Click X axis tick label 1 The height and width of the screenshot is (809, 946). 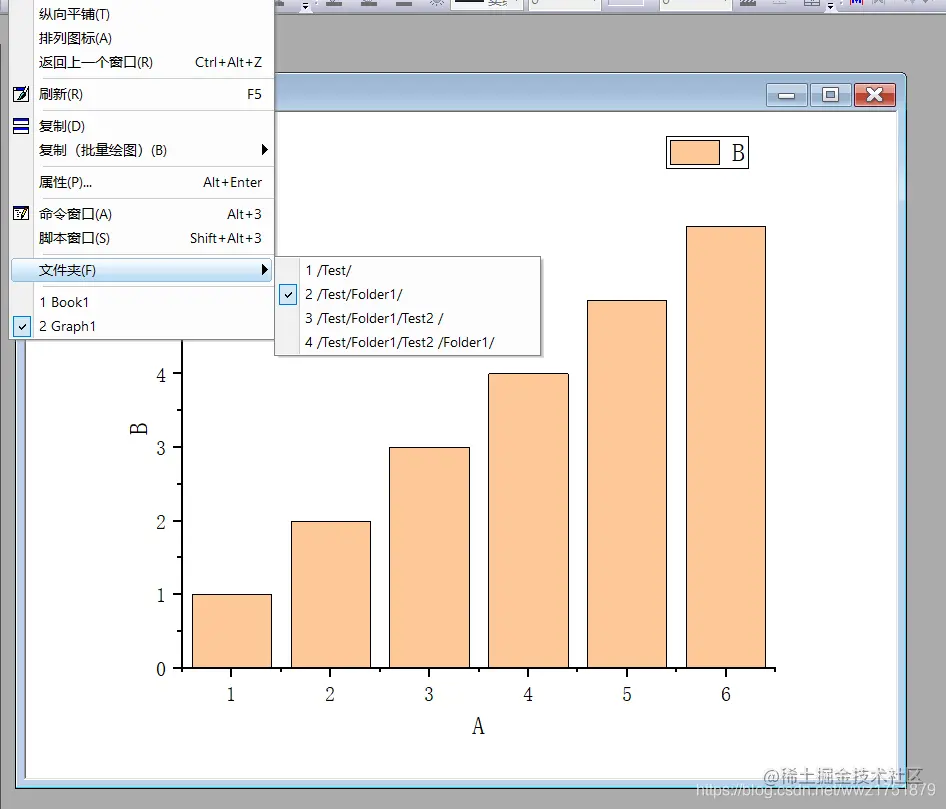tap(230, 694)
